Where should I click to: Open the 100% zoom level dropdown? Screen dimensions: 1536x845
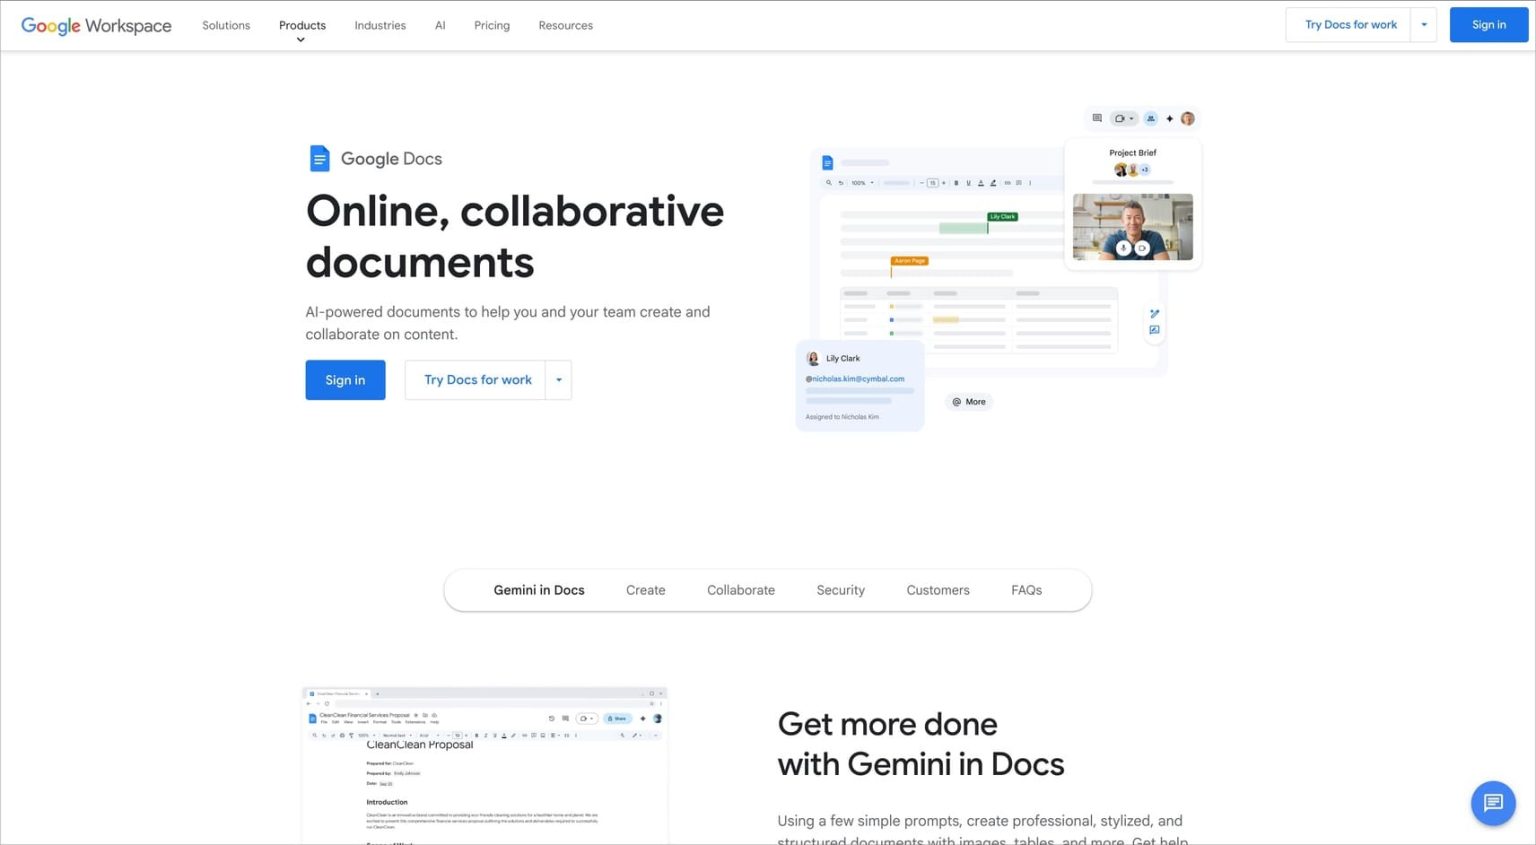point(859,183)
